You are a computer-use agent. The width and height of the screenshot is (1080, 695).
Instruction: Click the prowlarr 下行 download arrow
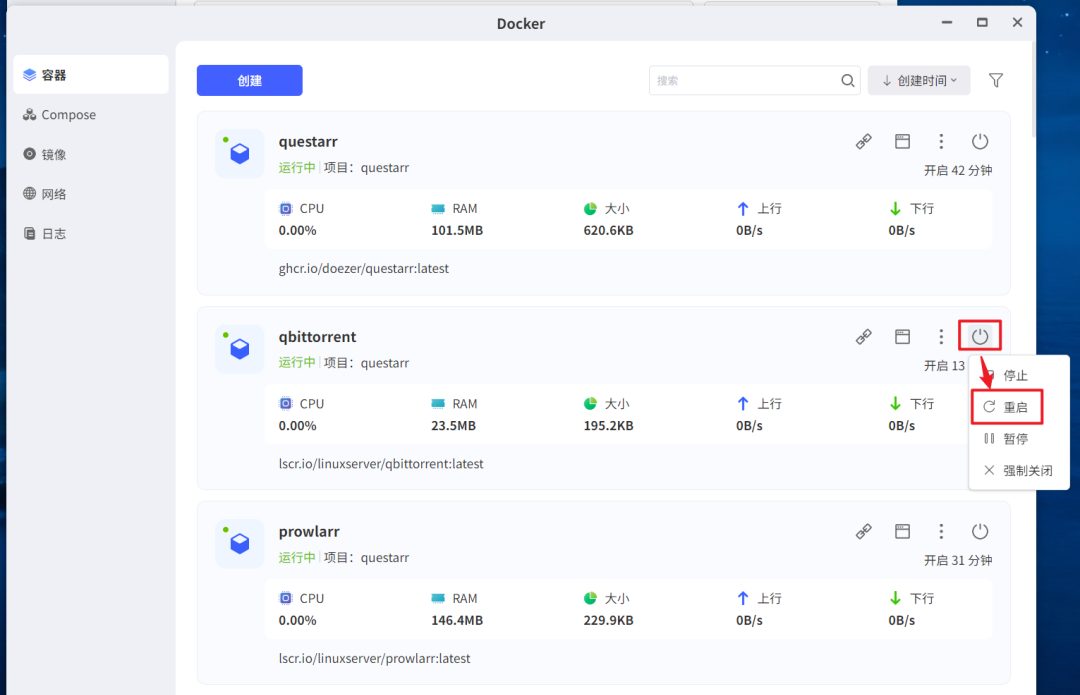[x=895, y=598]
